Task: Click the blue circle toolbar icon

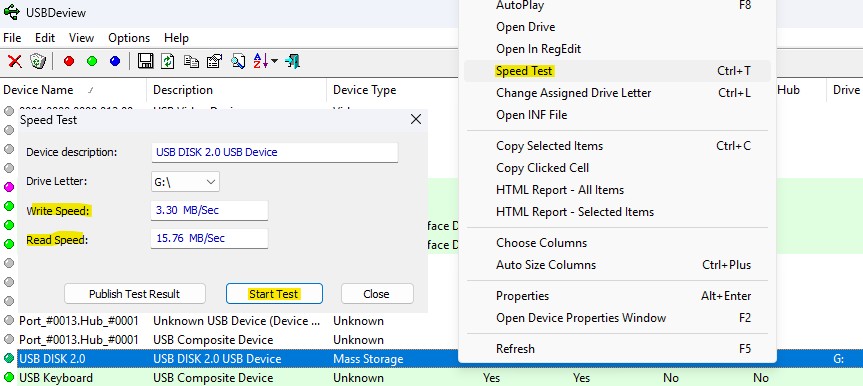Action: [115, 61]
